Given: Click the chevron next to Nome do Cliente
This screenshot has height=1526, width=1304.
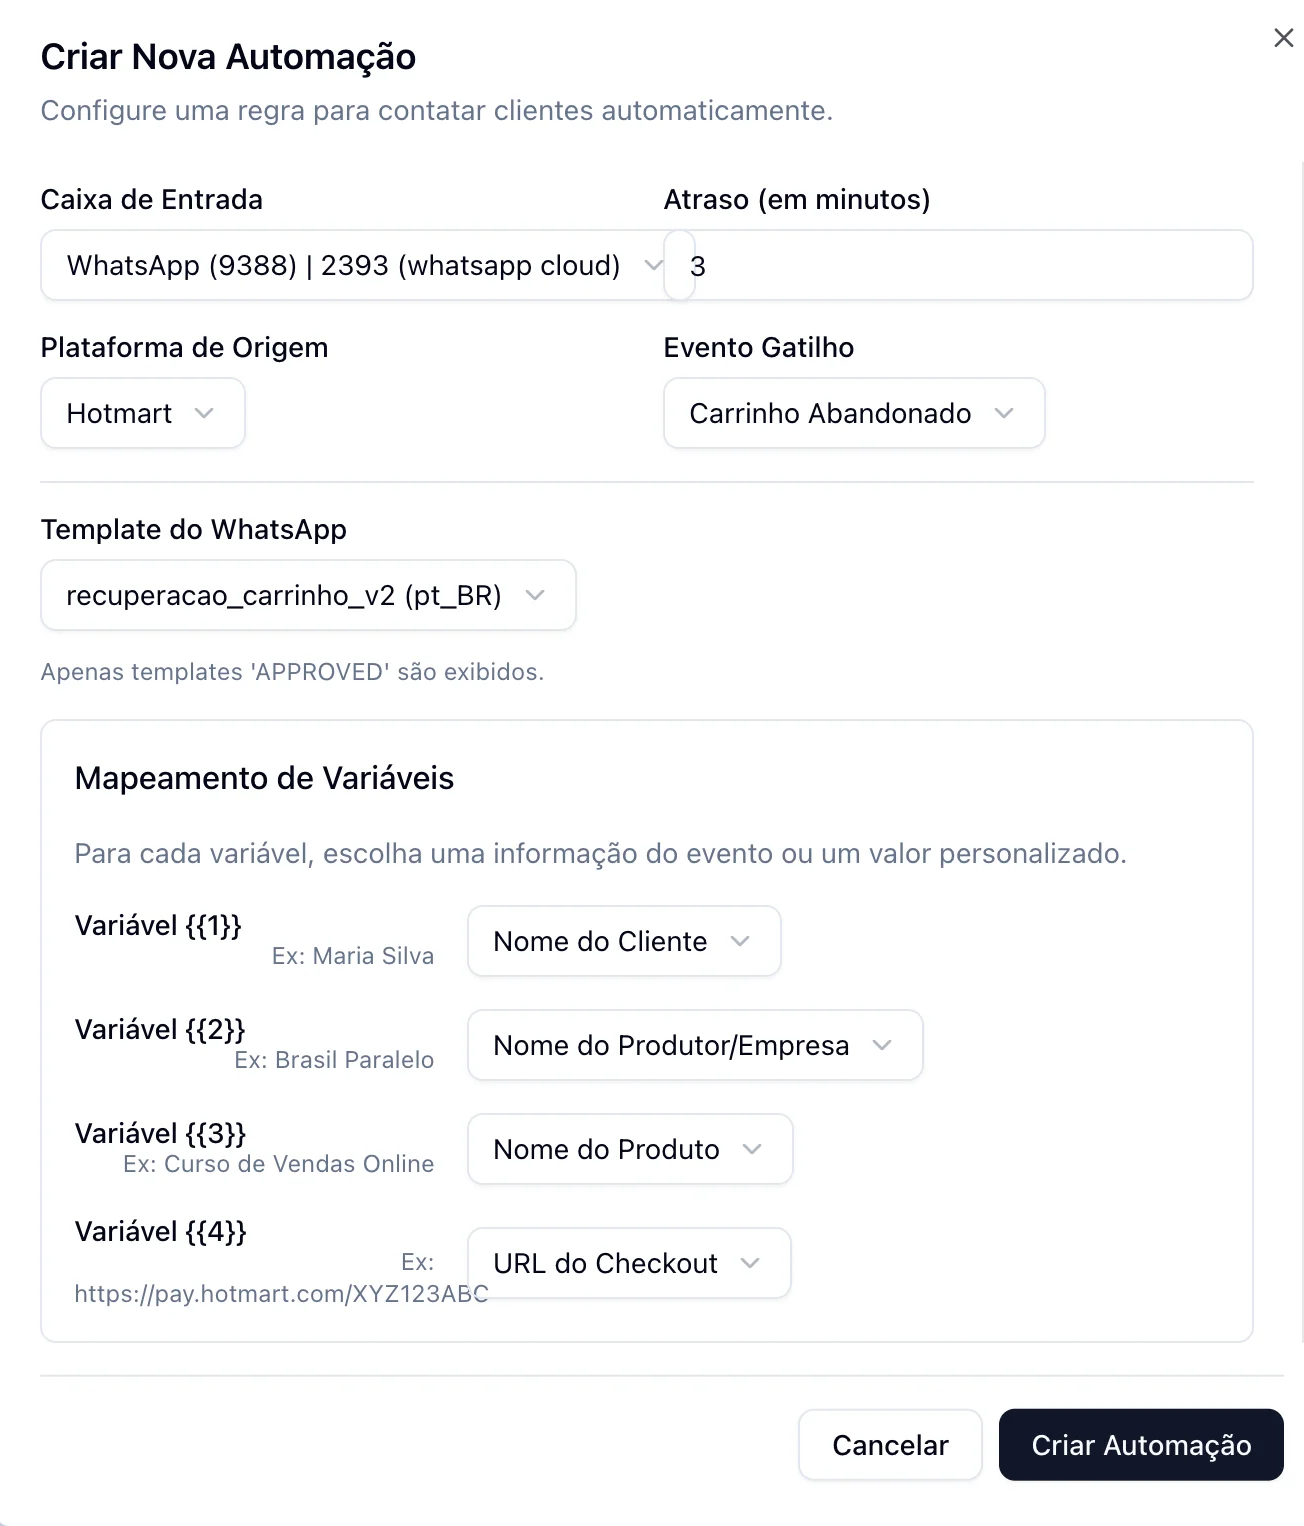Looking at the screenshot, I should point(741,941).
